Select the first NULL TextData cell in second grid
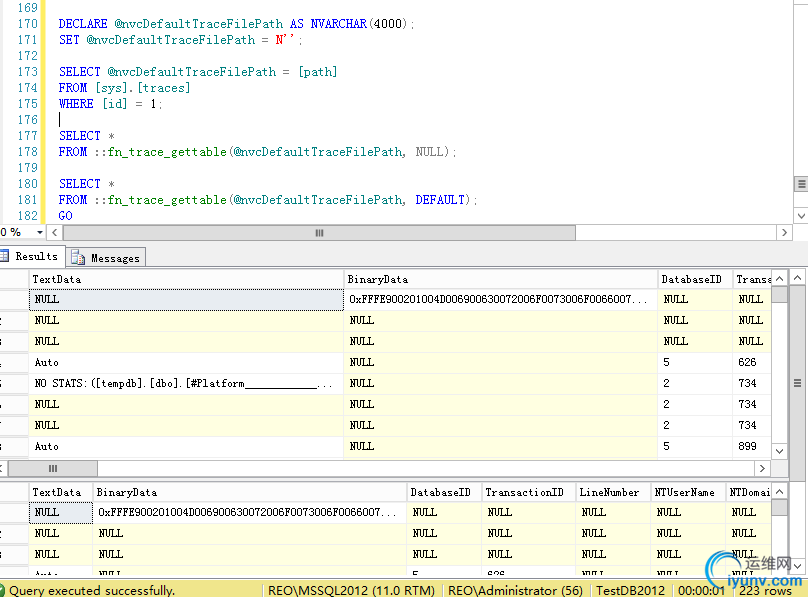The height and width of the screenshot is (597, 808). pyautogui.click(x=61, y=513)
